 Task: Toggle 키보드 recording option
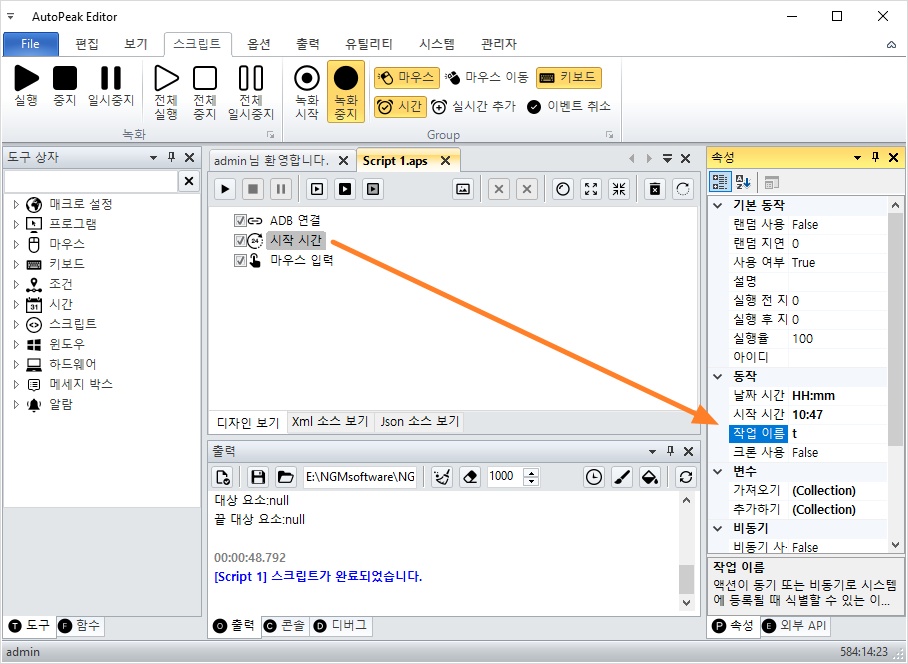[x=569, y=77]
